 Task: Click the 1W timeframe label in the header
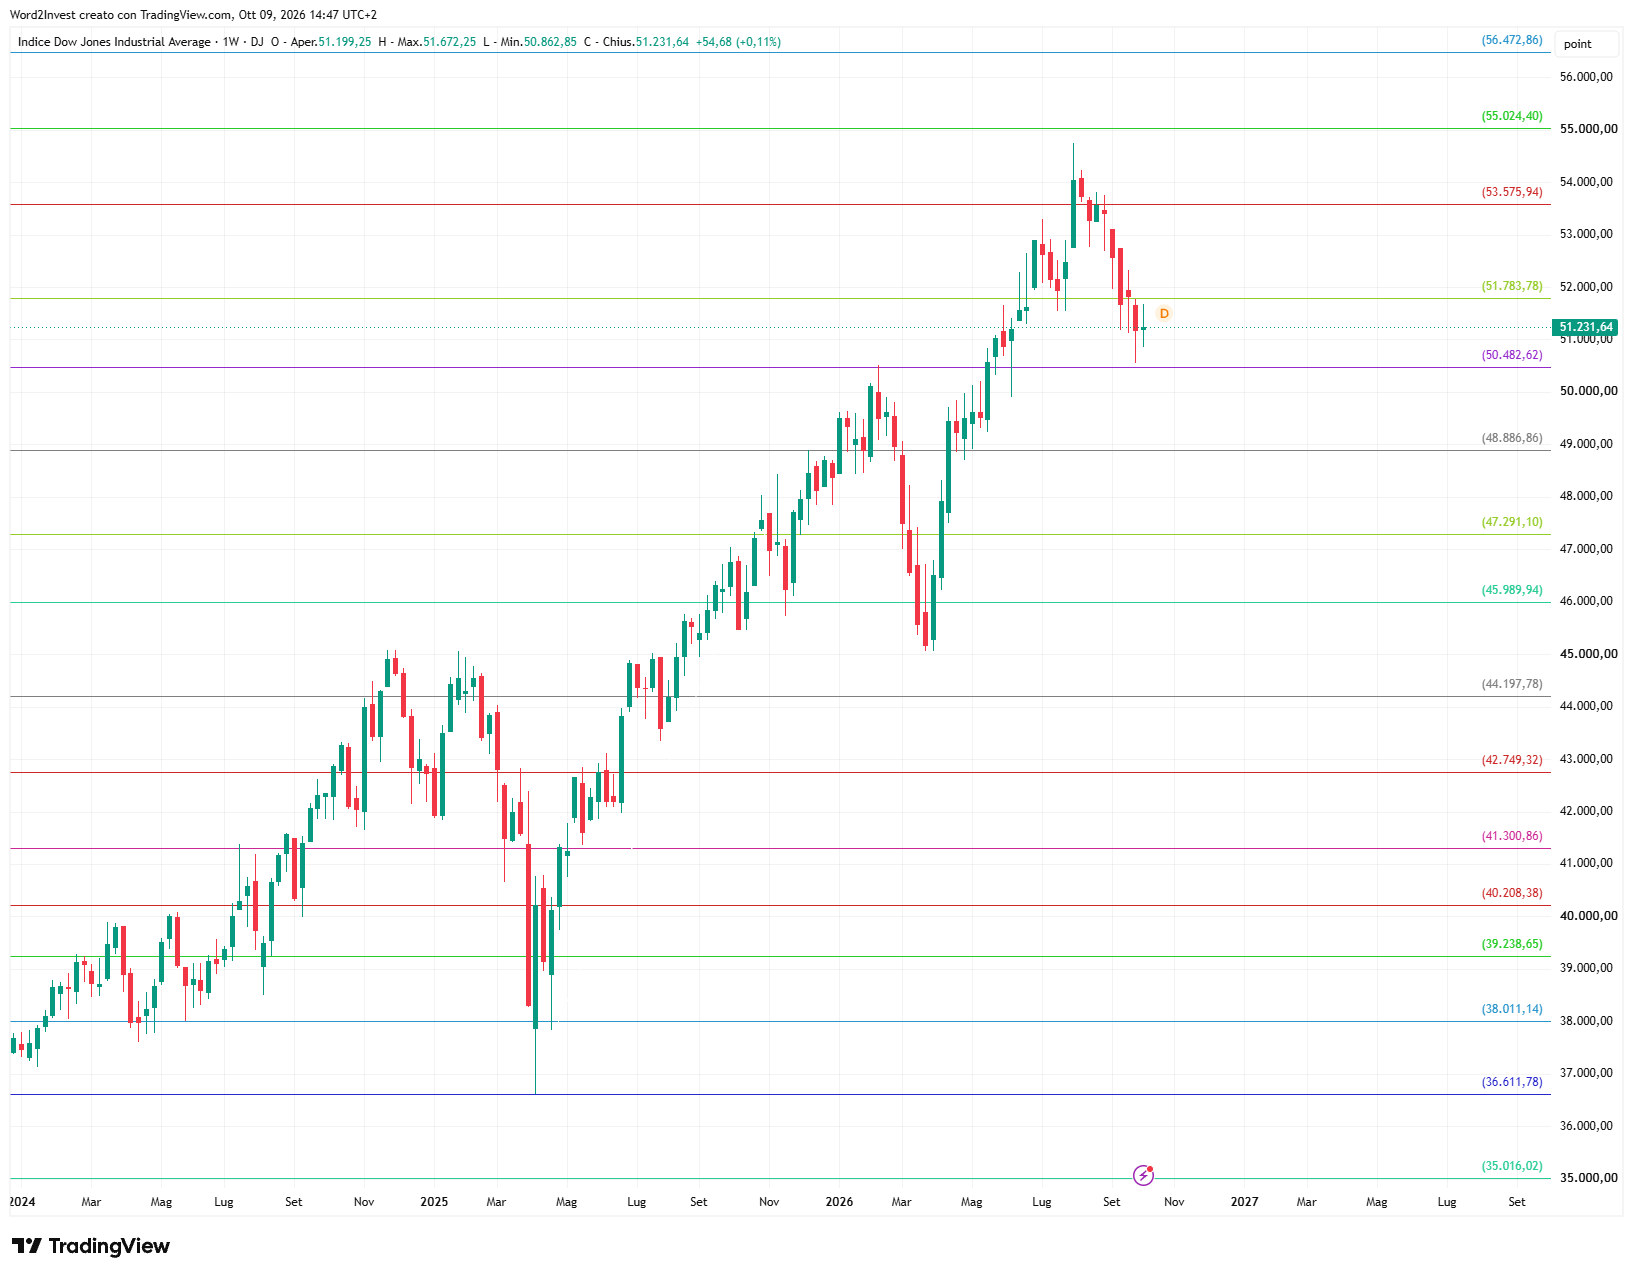point(231,42)
